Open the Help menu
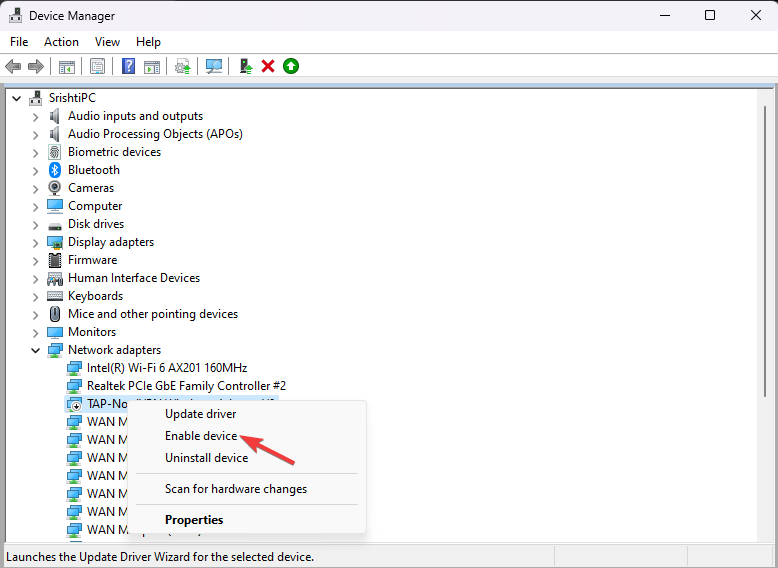The height and width of the screenshot is (568, 778). [148, 42]
